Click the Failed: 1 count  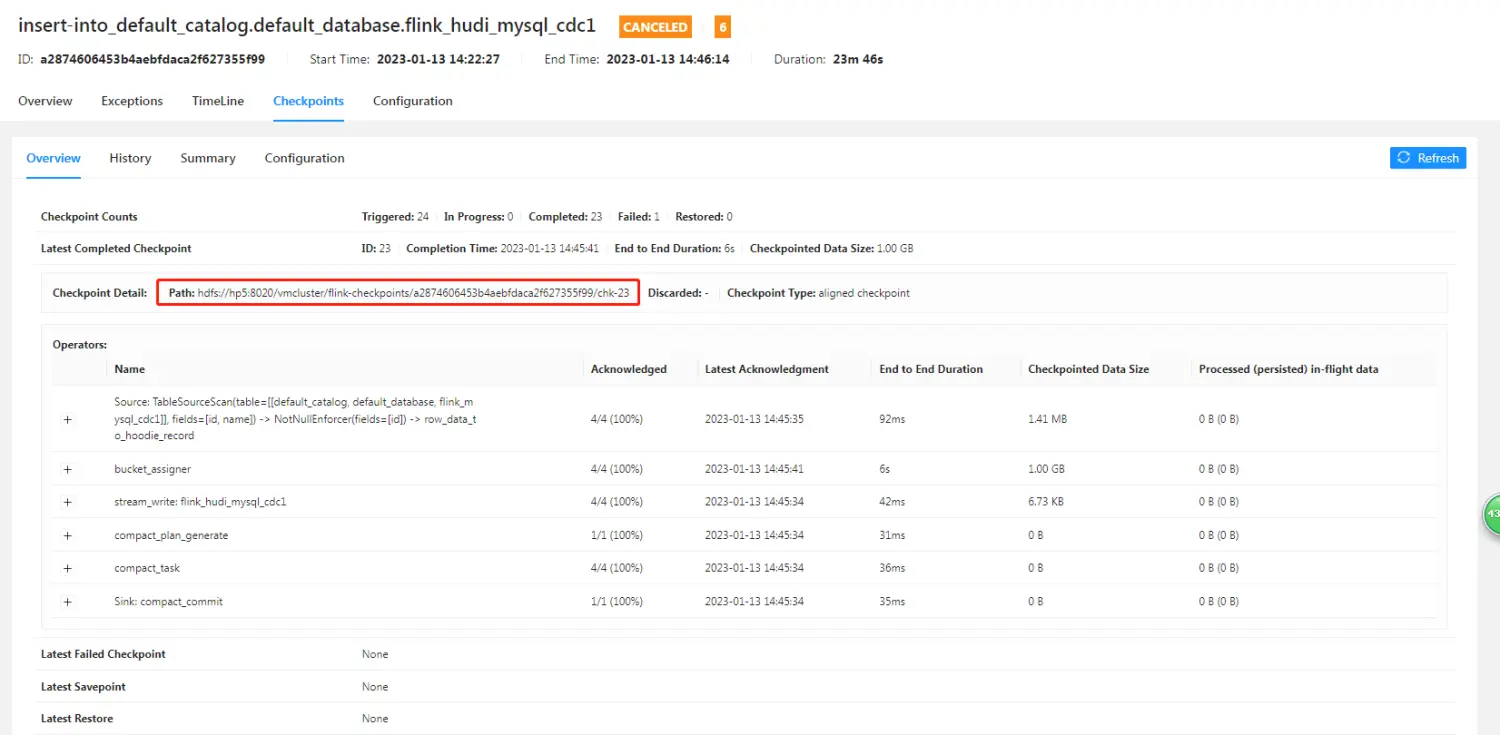639,217
